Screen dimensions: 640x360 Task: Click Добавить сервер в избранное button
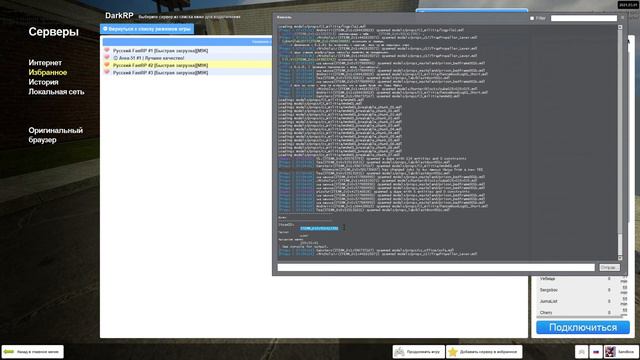(x=484, y=351)
